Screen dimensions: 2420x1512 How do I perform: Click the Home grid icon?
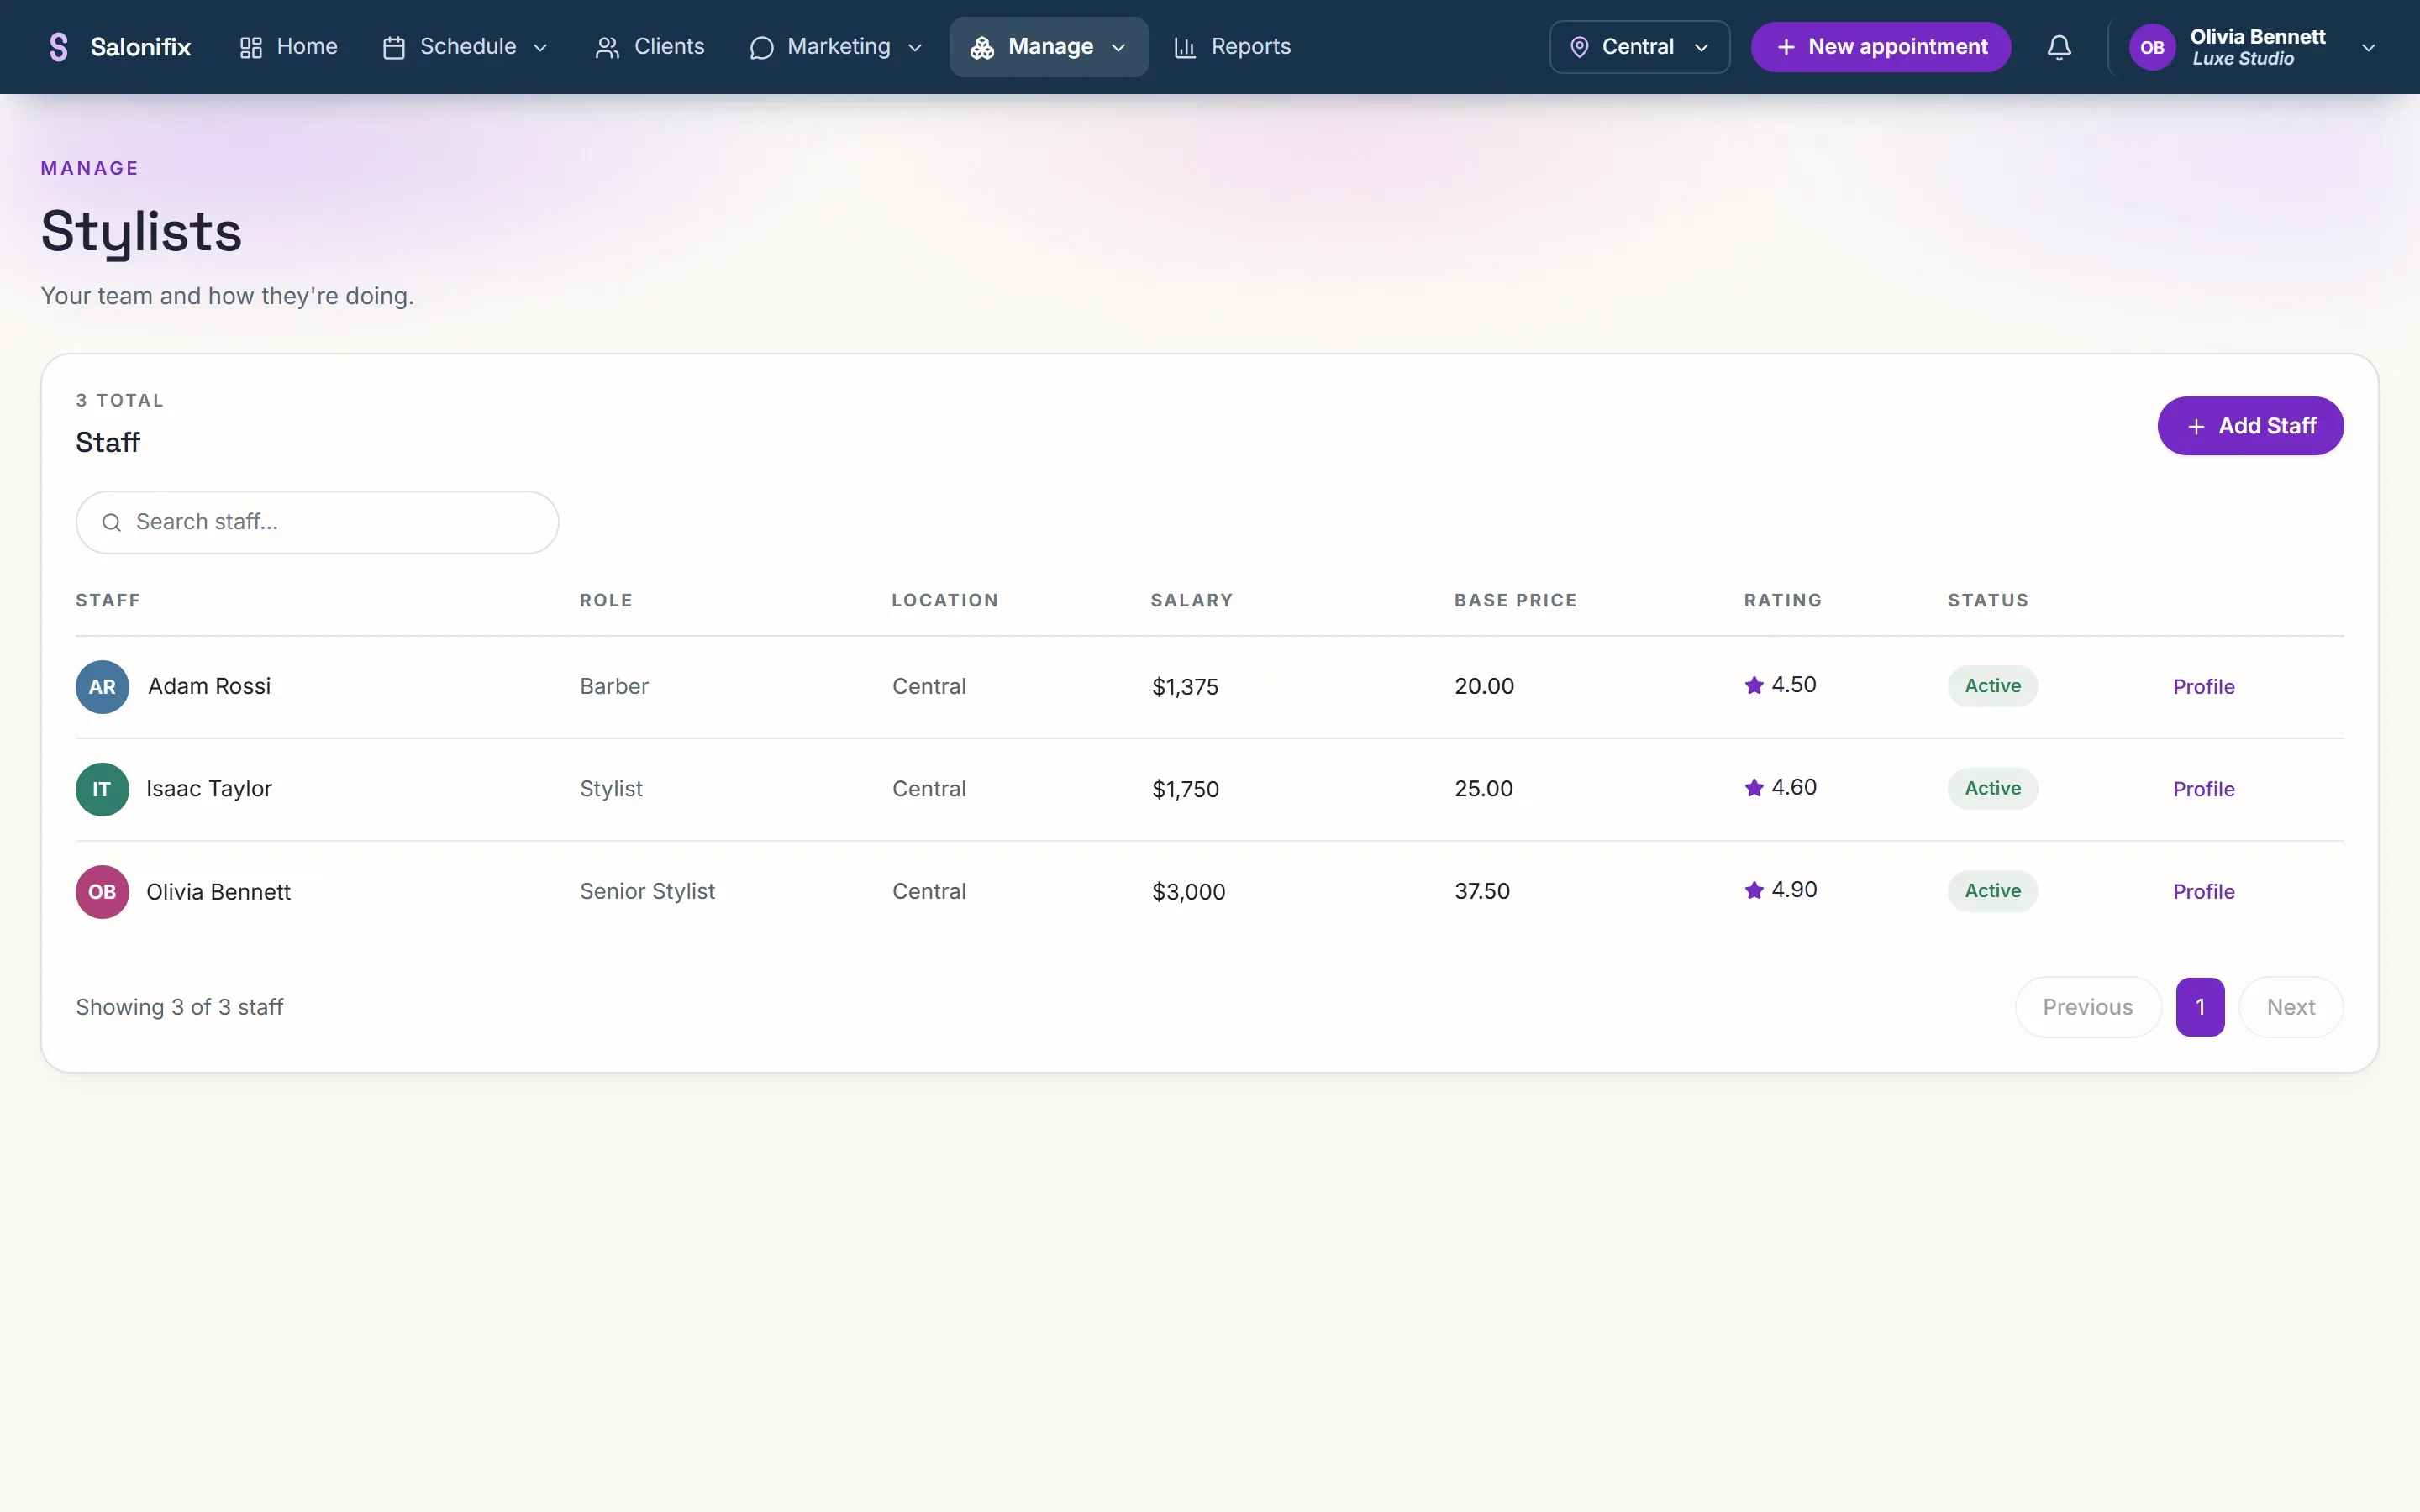click(x=251, y=47)
